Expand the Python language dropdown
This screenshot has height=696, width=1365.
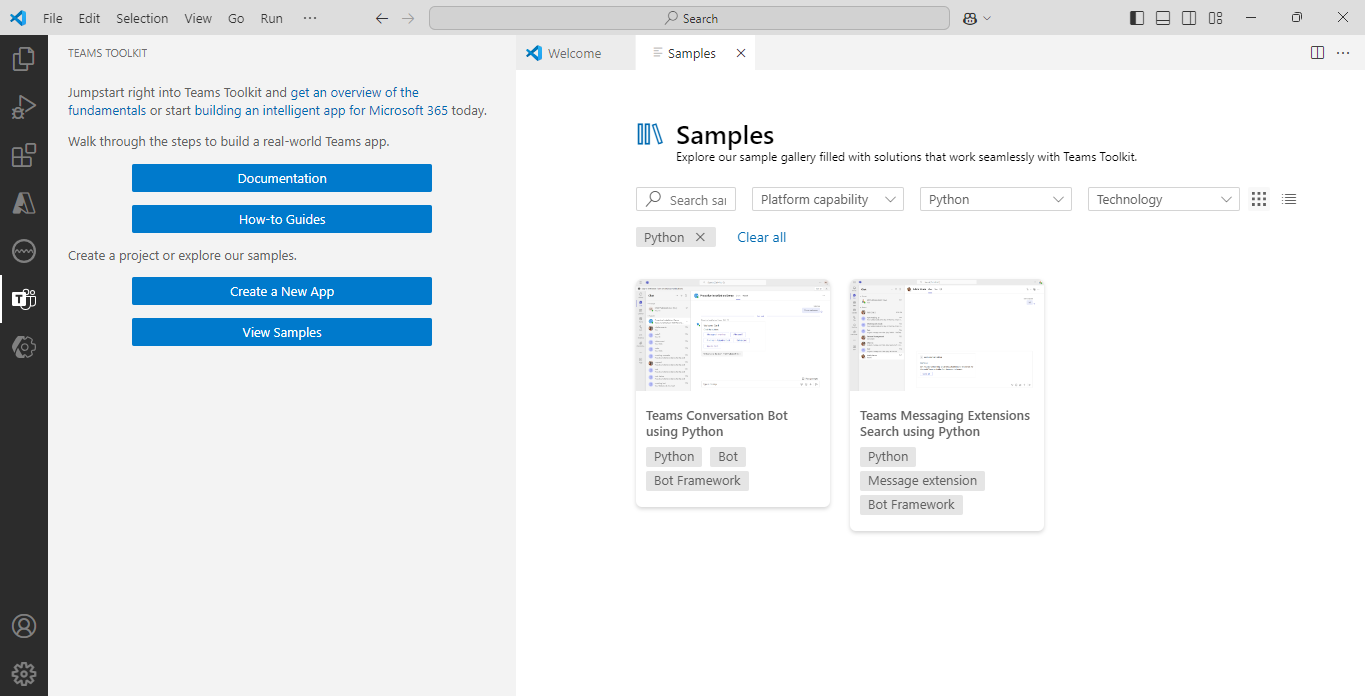click(996, 199)
